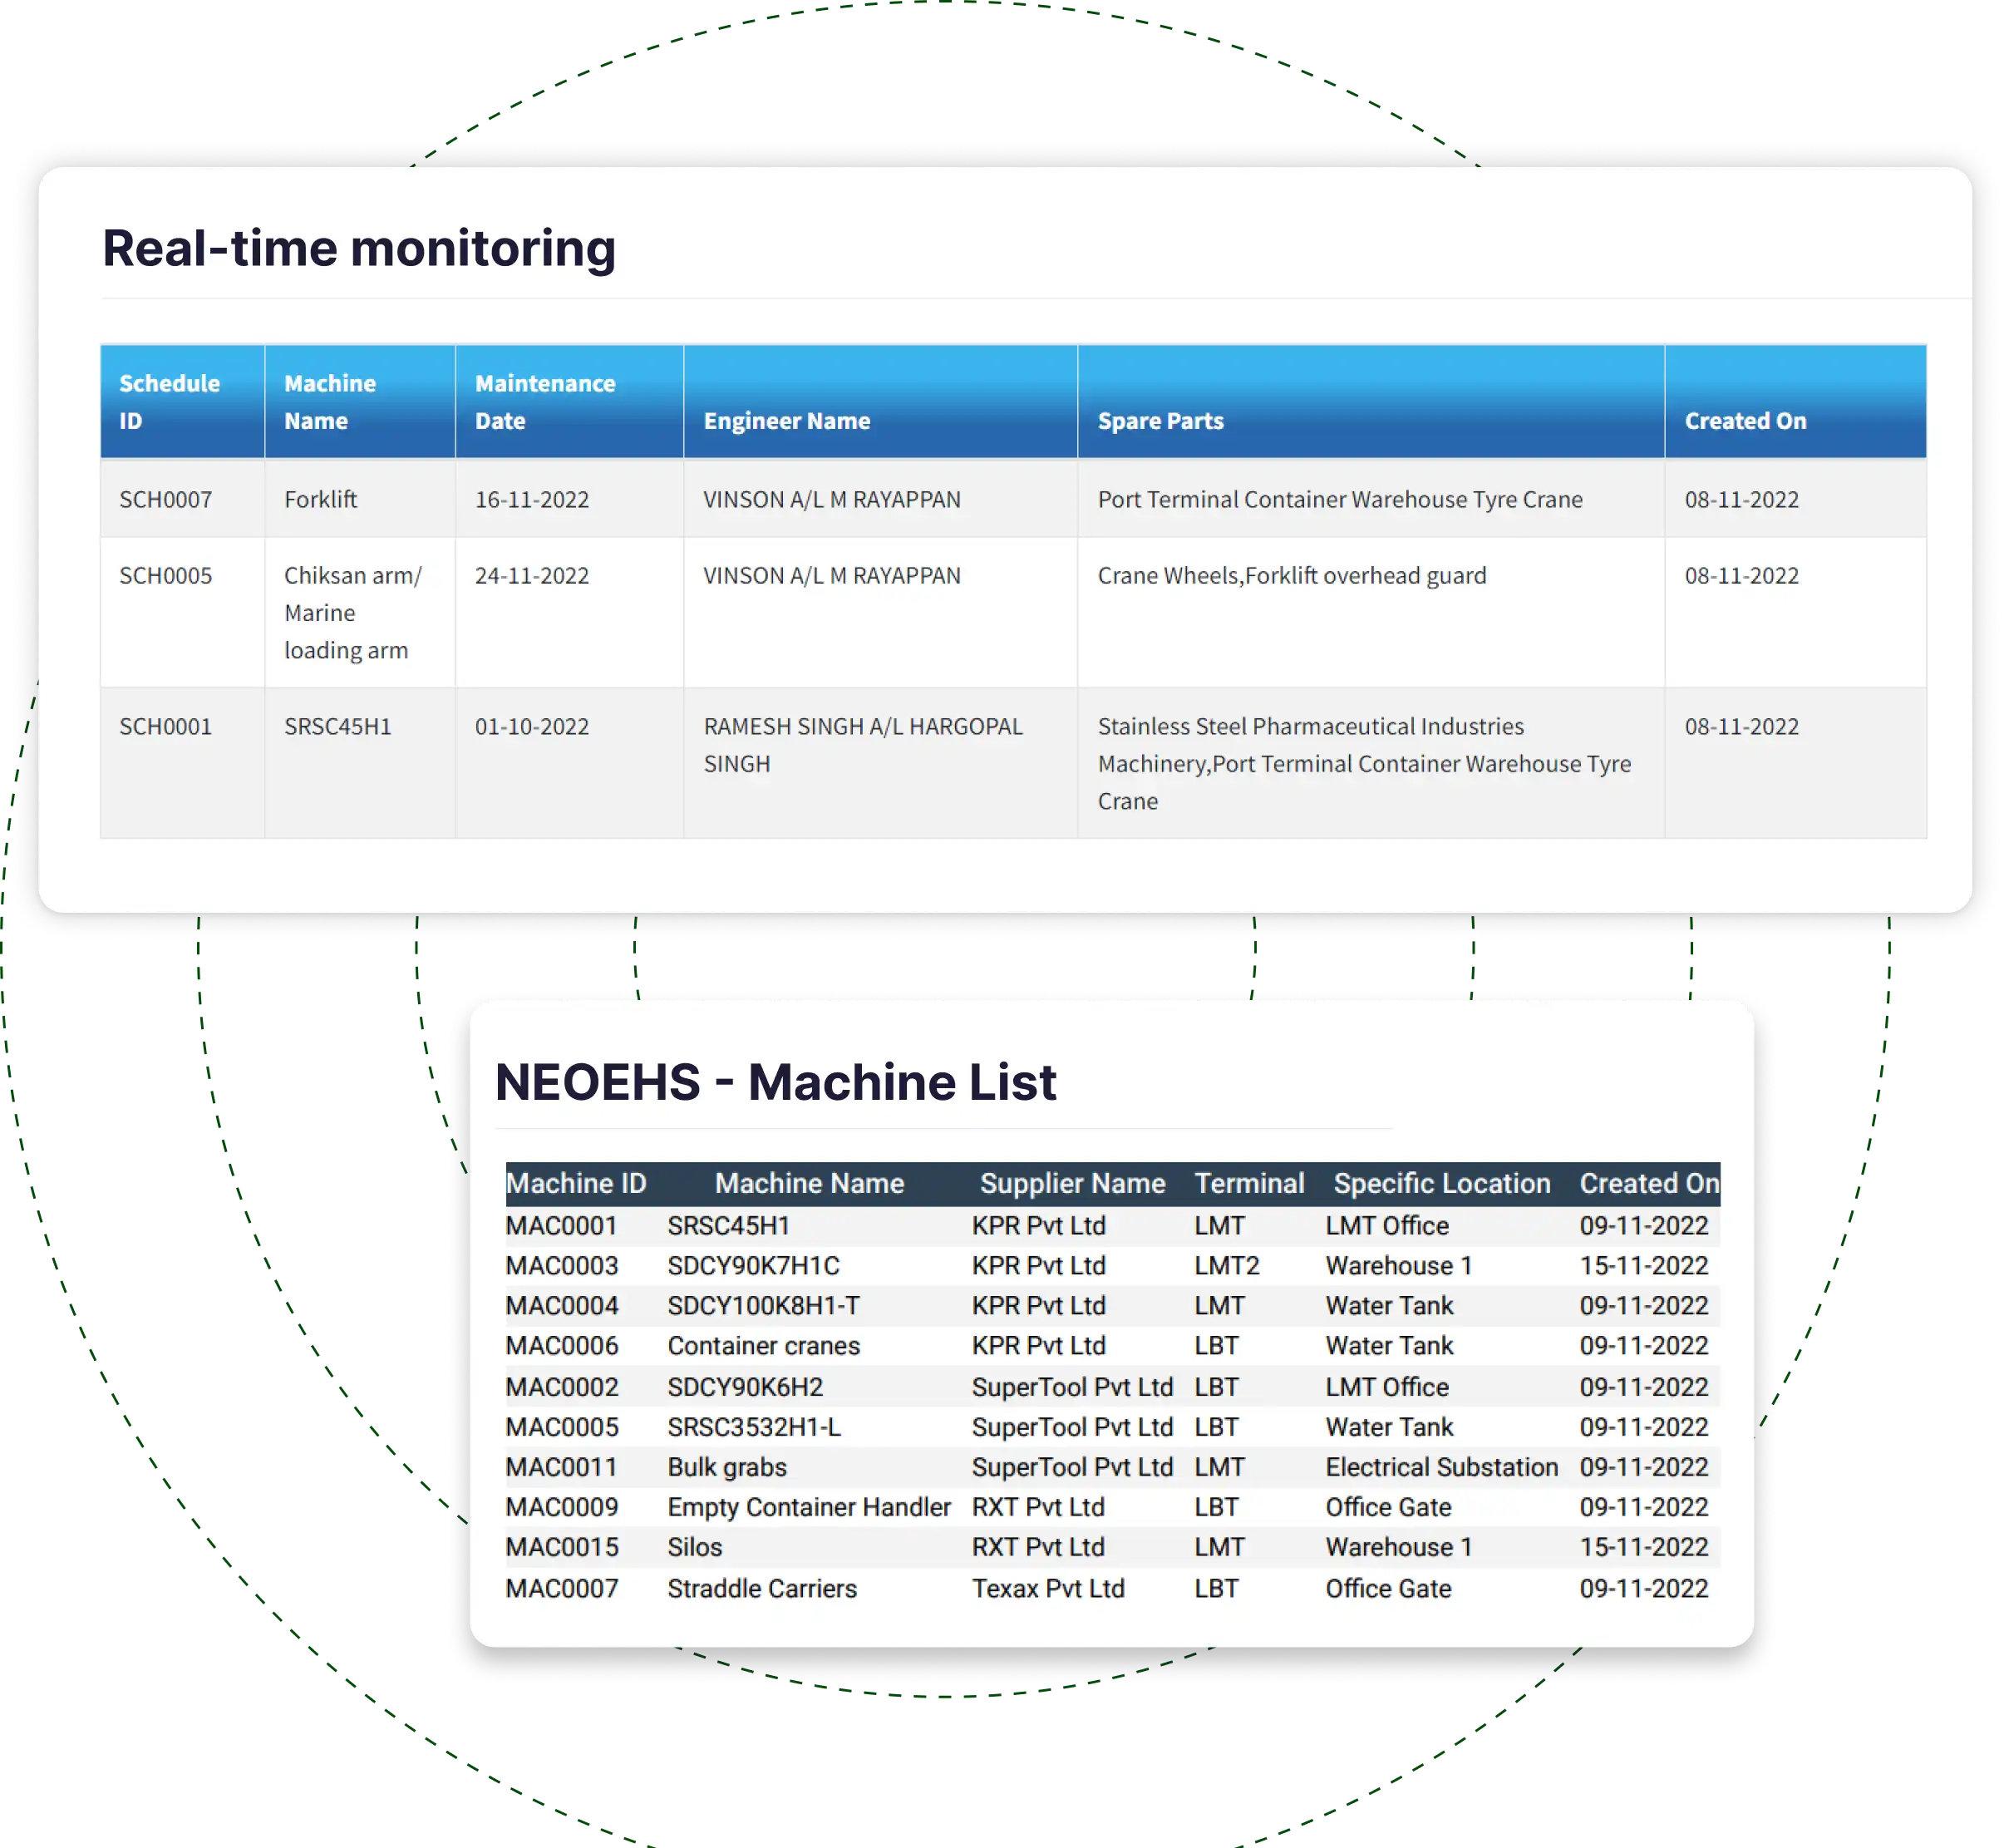This screenshot has width=2004, height=1848.
Task: Click machine name Container cranes
Action: pos(763,1346)
